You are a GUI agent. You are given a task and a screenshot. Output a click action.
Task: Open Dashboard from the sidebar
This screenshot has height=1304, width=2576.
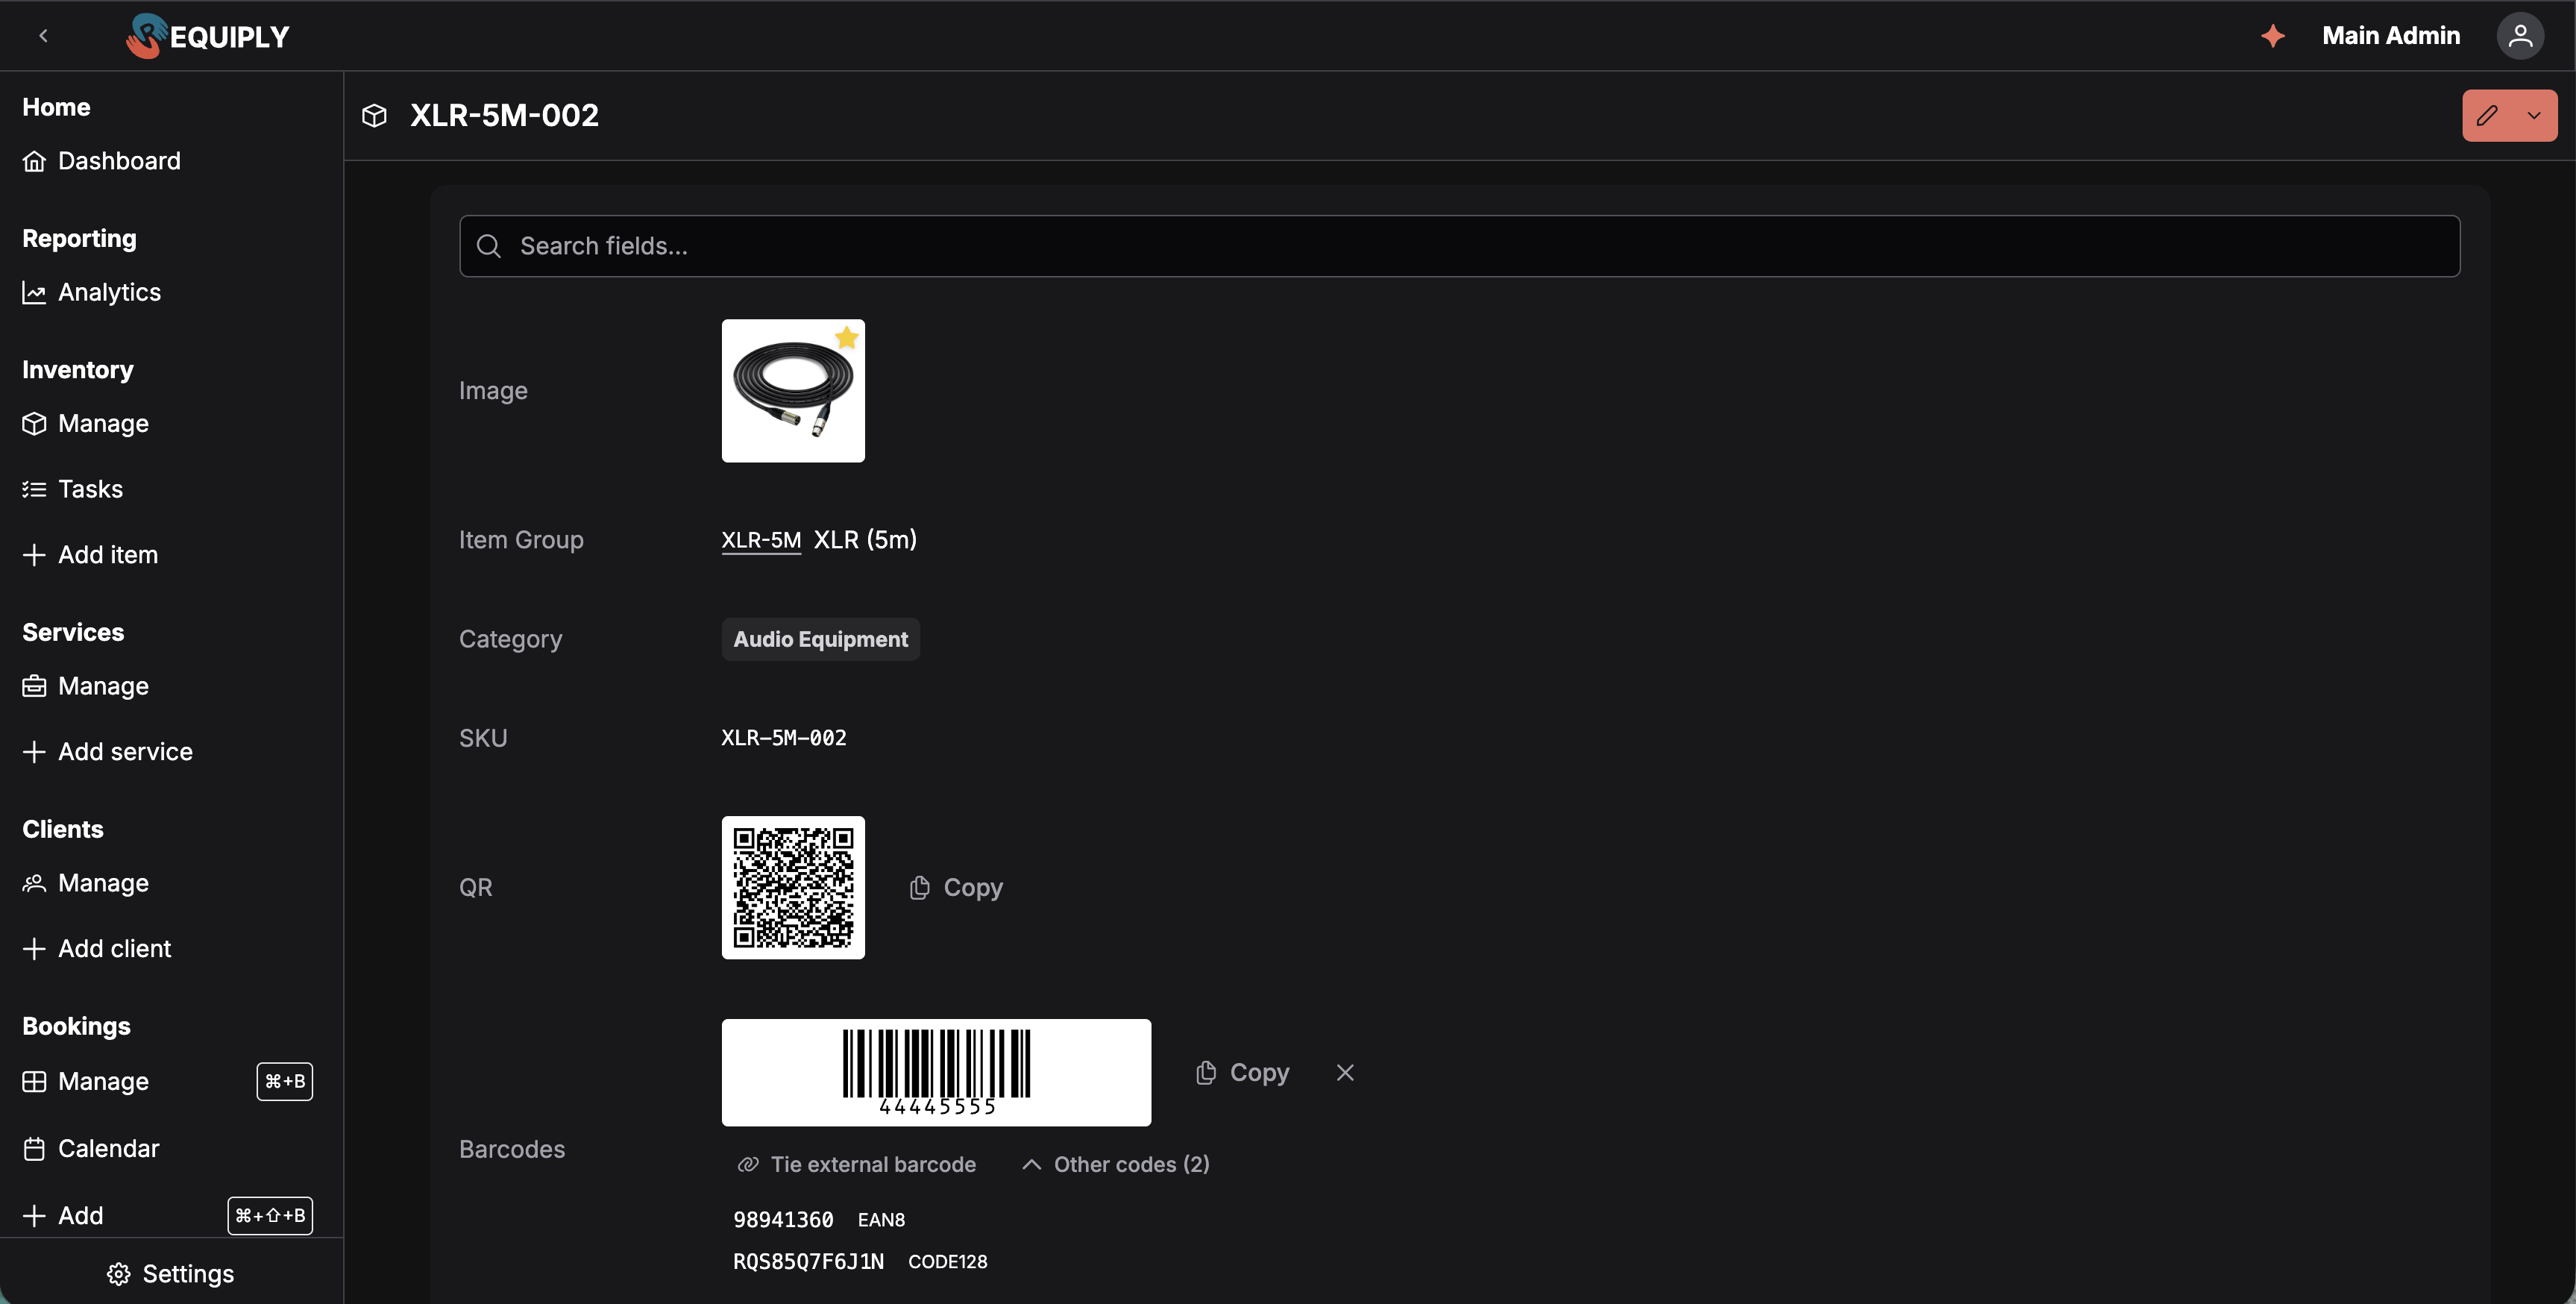tap(102, 161)
